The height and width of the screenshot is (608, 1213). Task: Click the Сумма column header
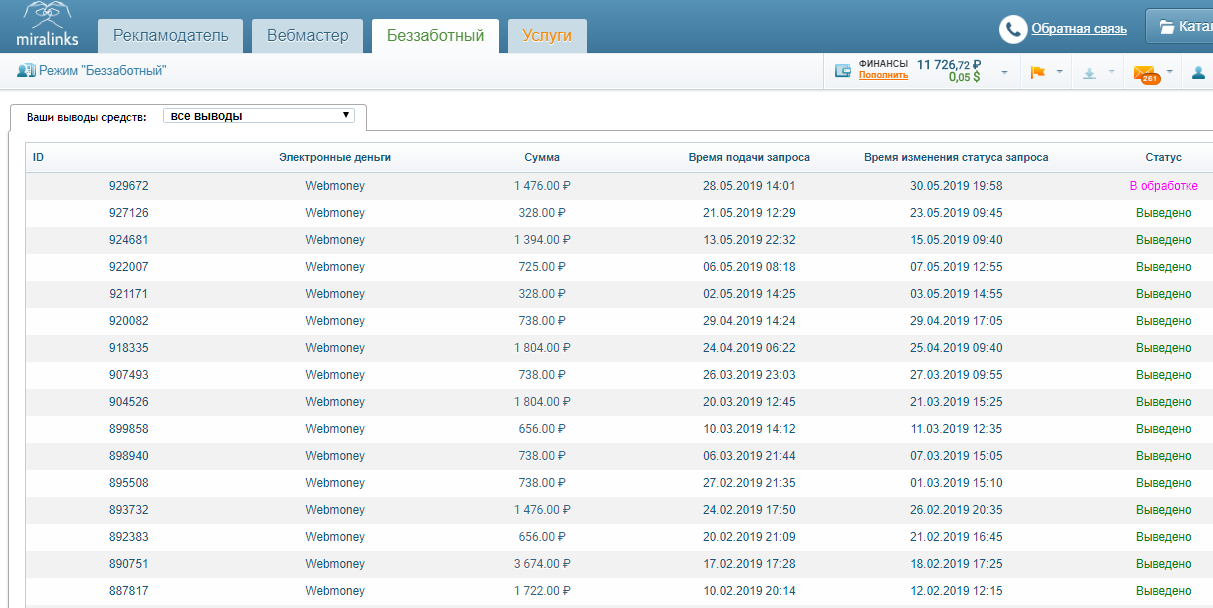(542, 158)
